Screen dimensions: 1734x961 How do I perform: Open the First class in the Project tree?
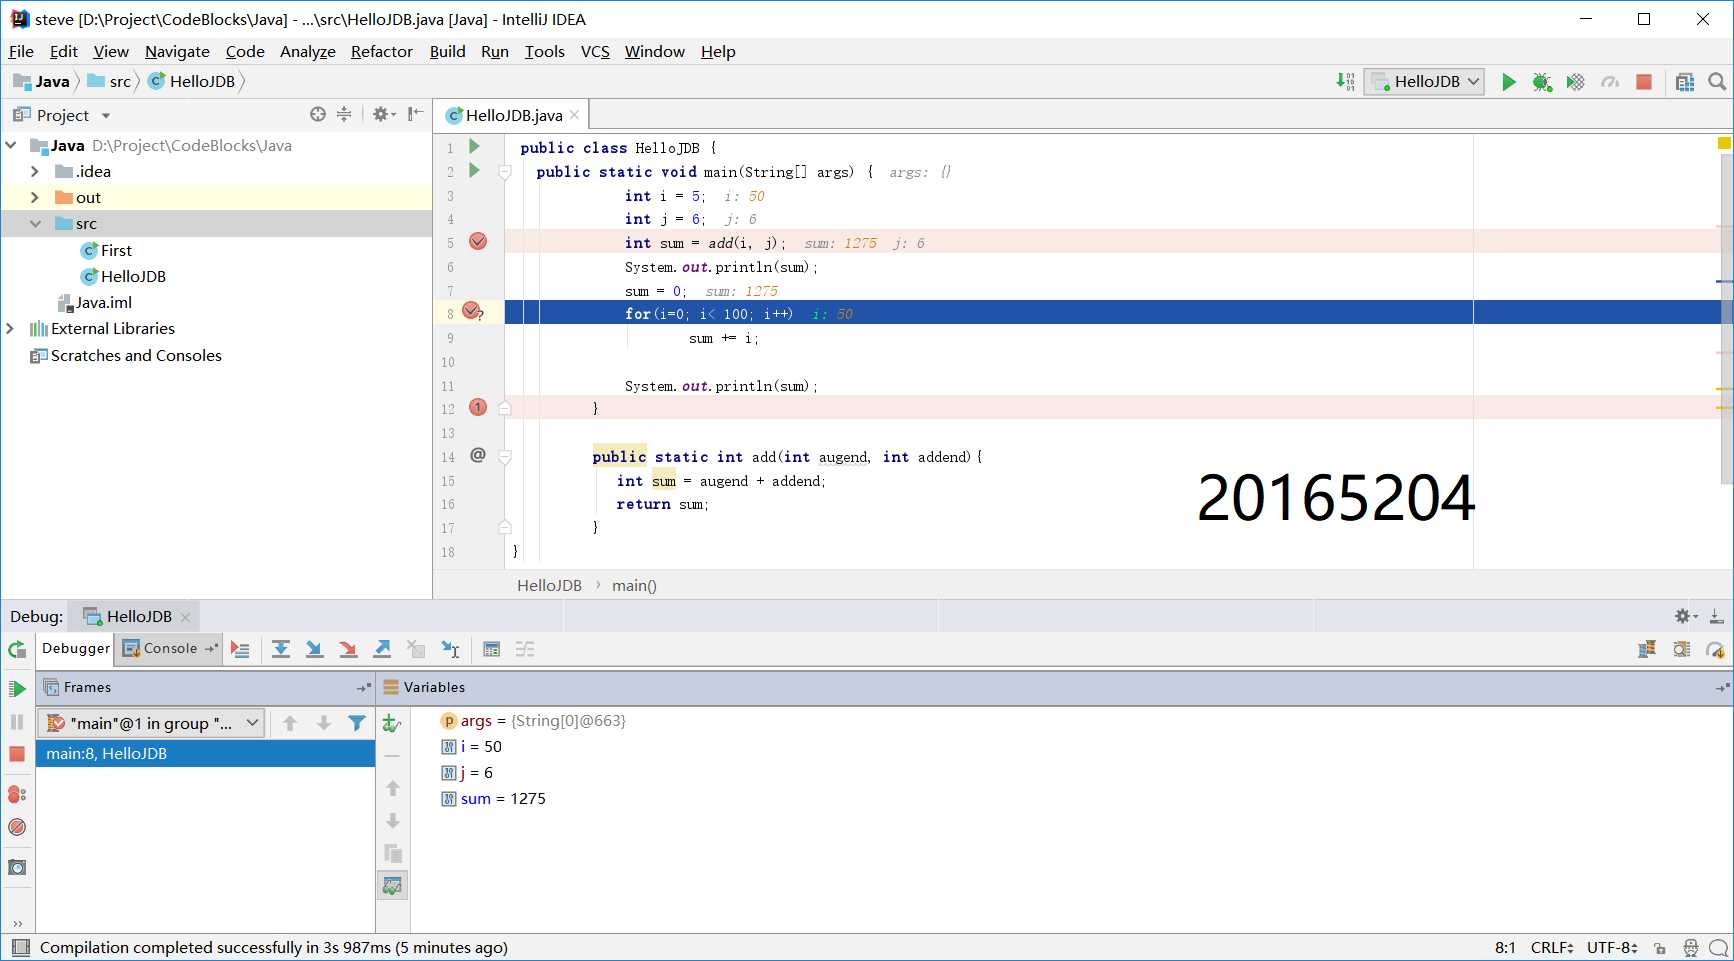click(x=116, y=251)
